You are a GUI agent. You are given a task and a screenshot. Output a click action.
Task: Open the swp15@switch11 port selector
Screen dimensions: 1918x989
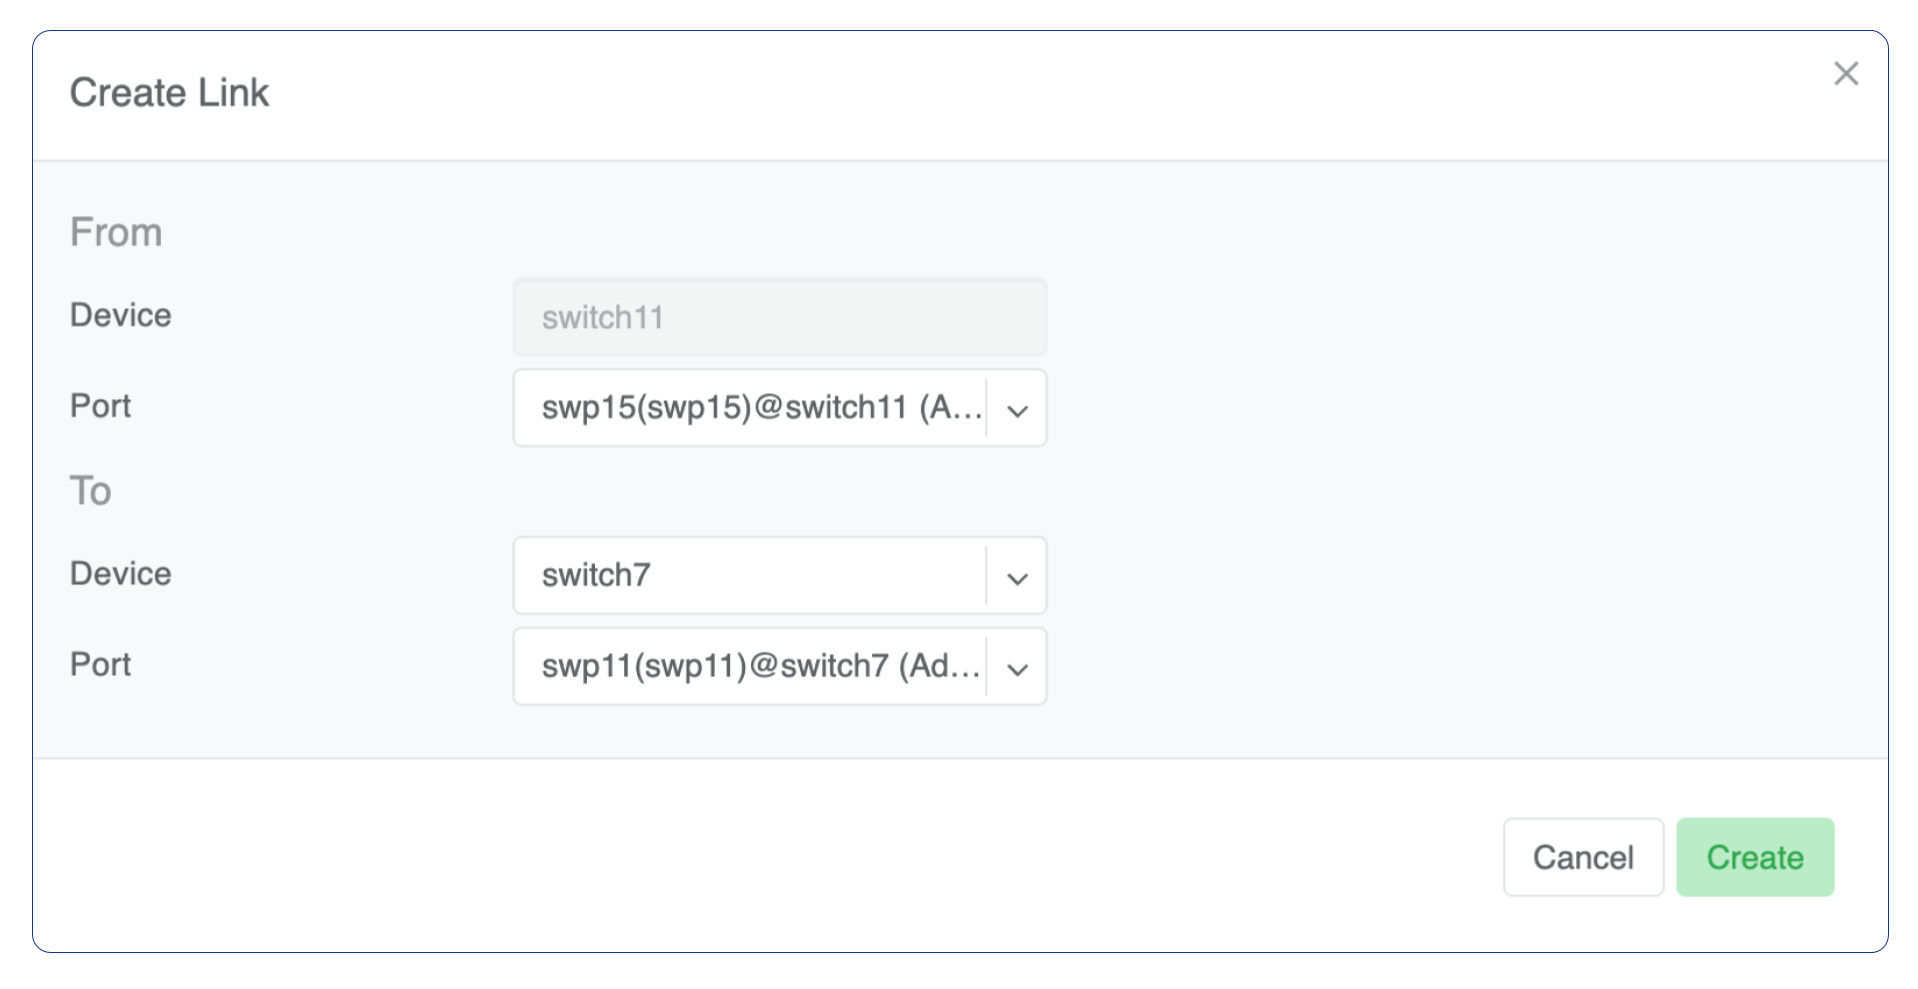point(749,408)
